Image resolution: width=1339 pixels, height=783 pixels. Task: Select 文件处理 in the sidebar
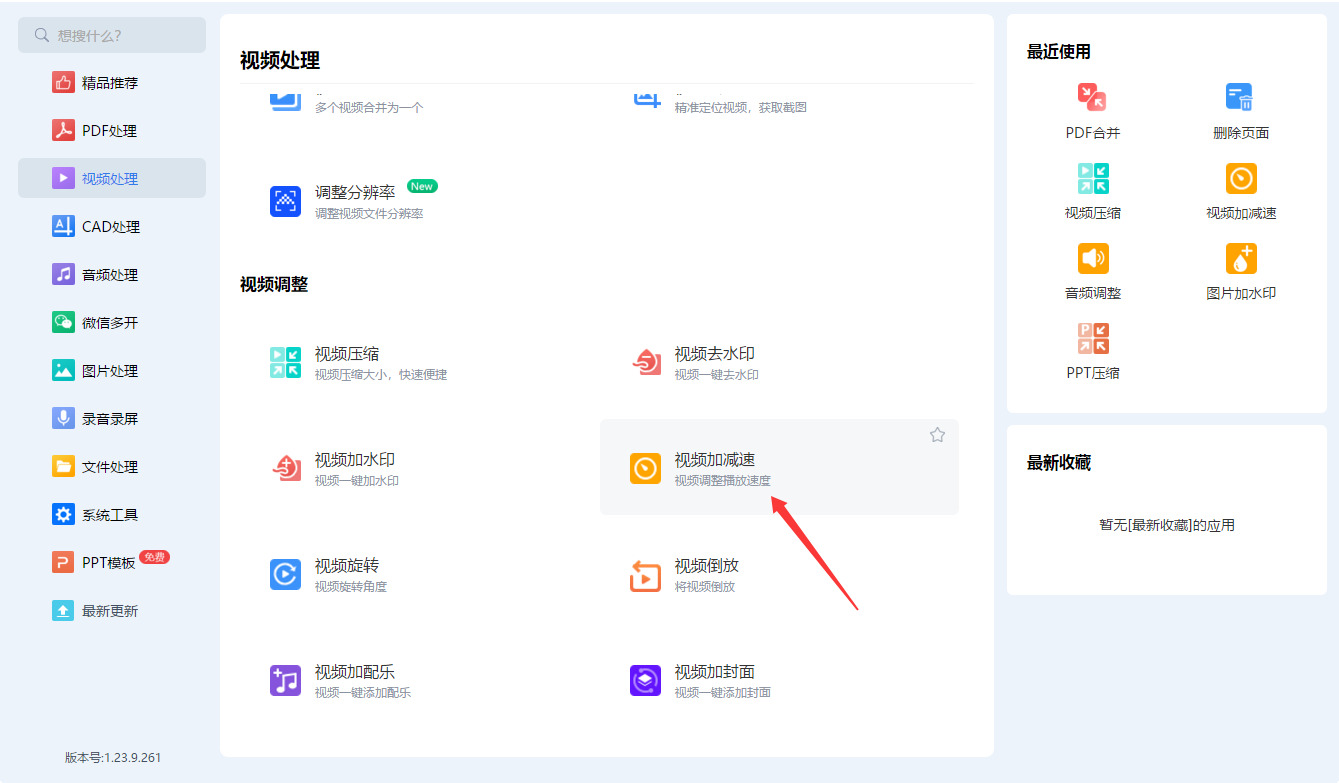coord(112,467)
